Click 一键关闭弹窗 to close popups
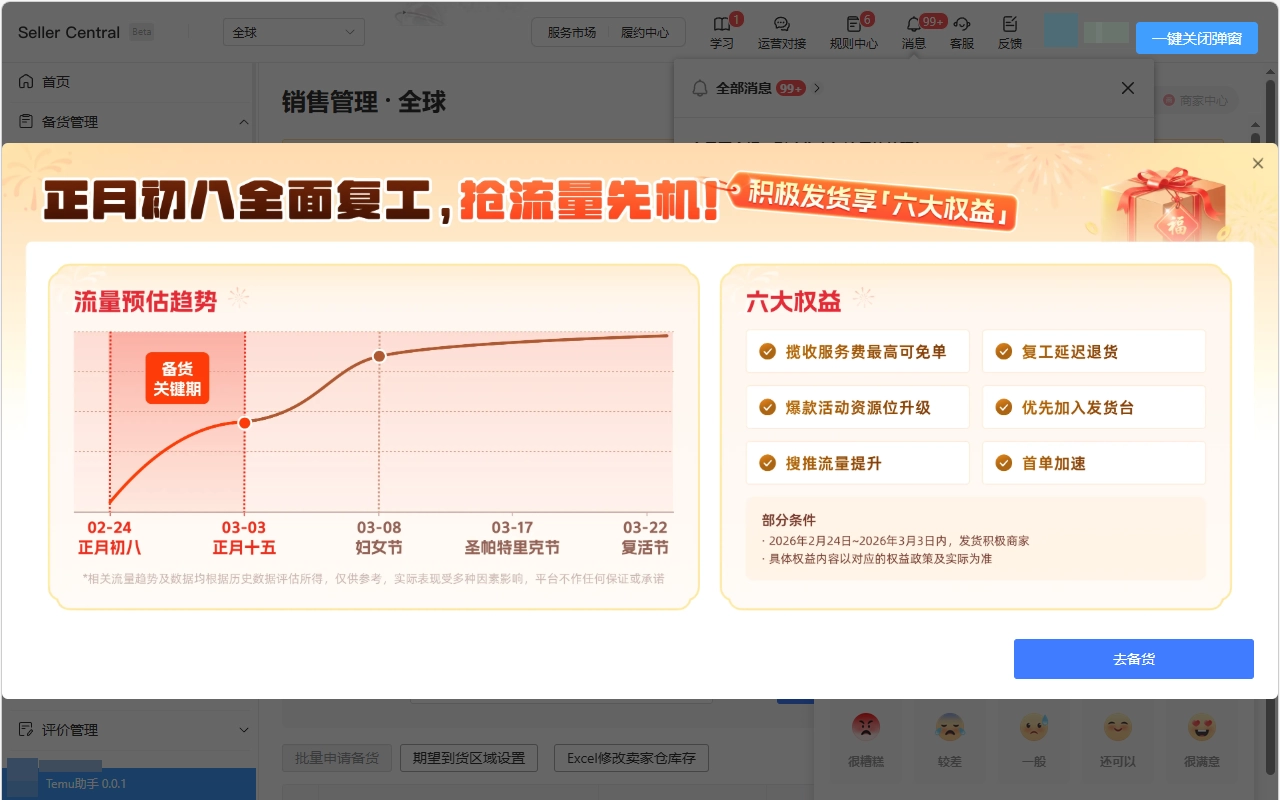 1197,38
